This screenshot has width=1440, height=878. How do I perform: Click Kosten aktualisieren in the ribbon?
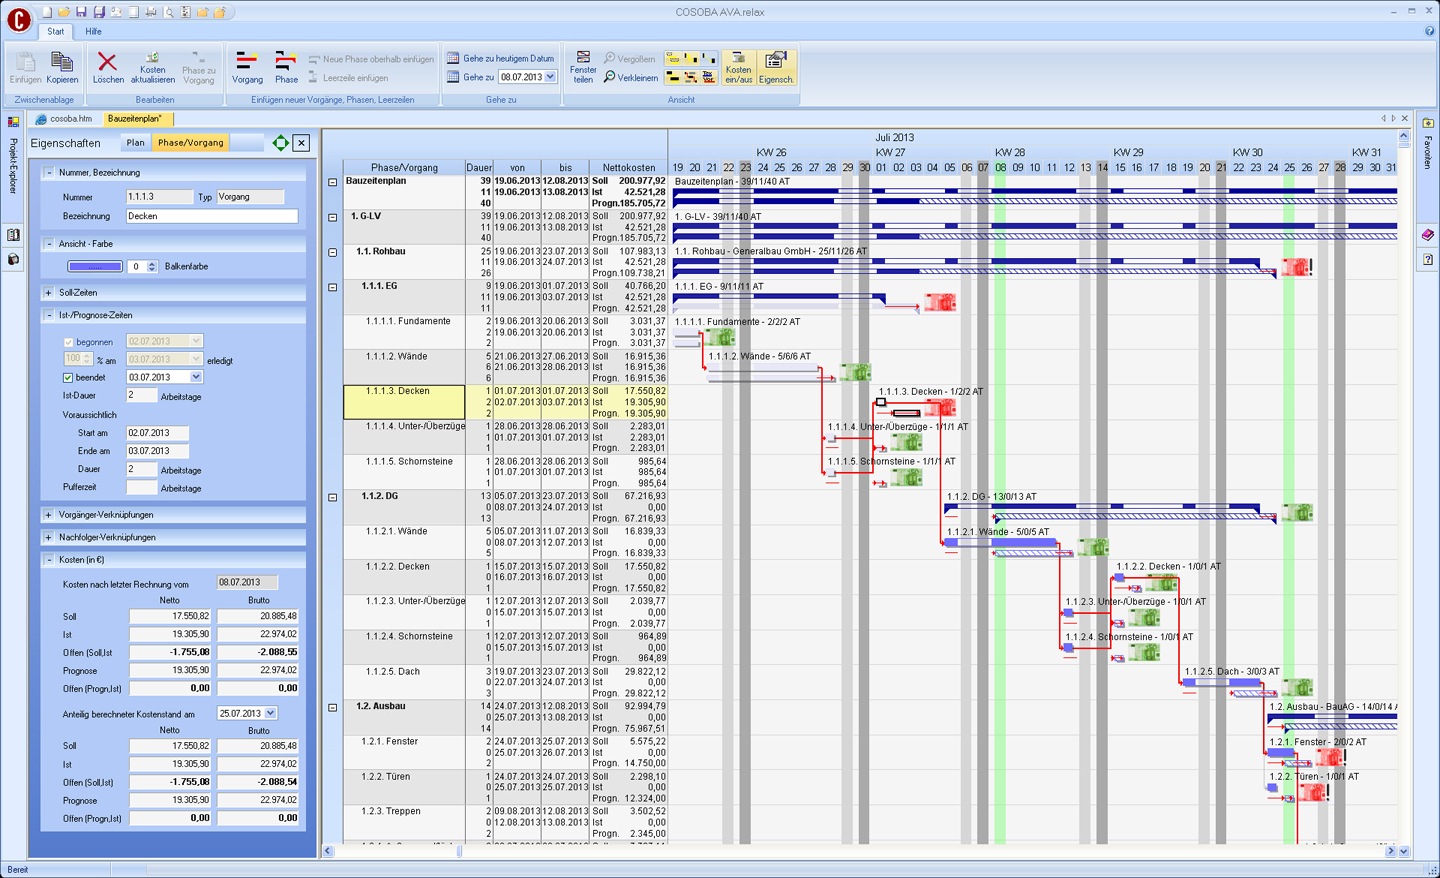[x=153, y=68]
